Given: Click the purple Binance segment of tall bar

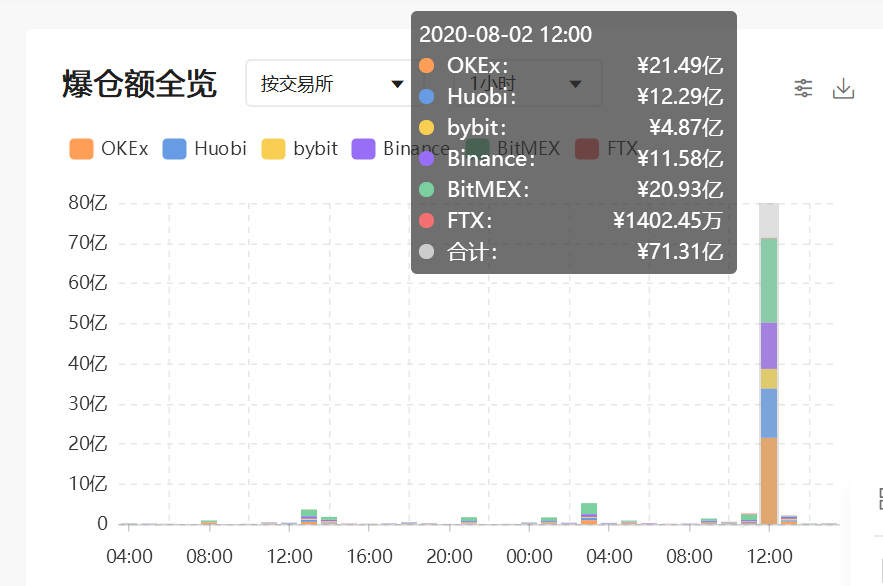Looking at the screenshot, I should (x=769, y=346).
